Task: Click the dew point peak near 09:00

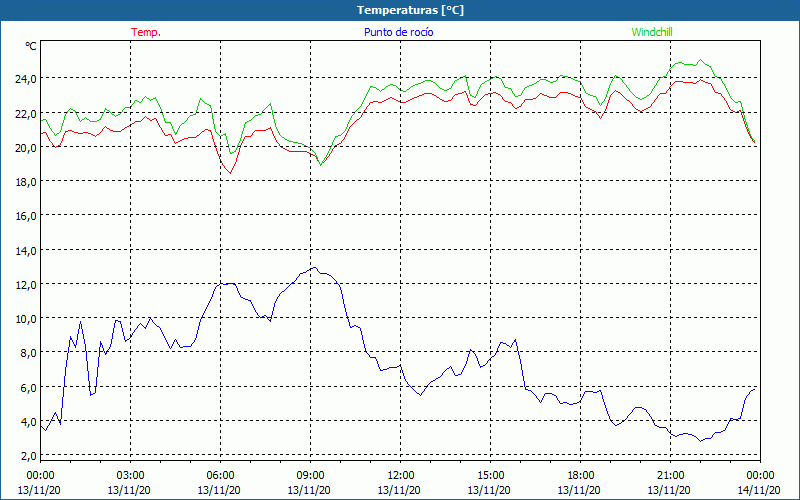Action: pos(314,267)
